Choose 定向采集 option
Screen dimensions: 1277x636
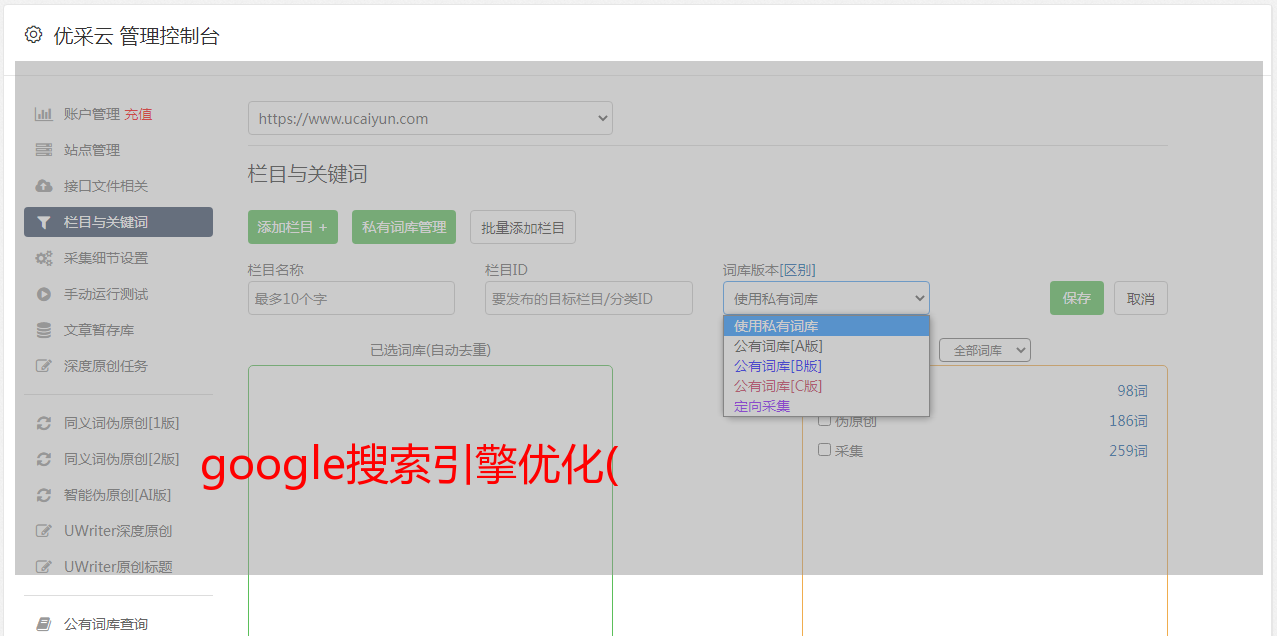point(826,406)
